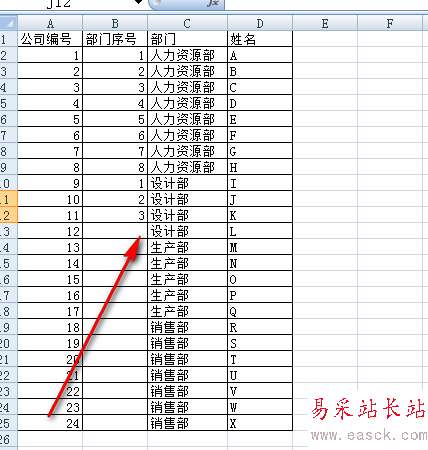Click company number cell 10
Image resolution: width=428 pixels, height=450 pixels.
pos(50,199)
